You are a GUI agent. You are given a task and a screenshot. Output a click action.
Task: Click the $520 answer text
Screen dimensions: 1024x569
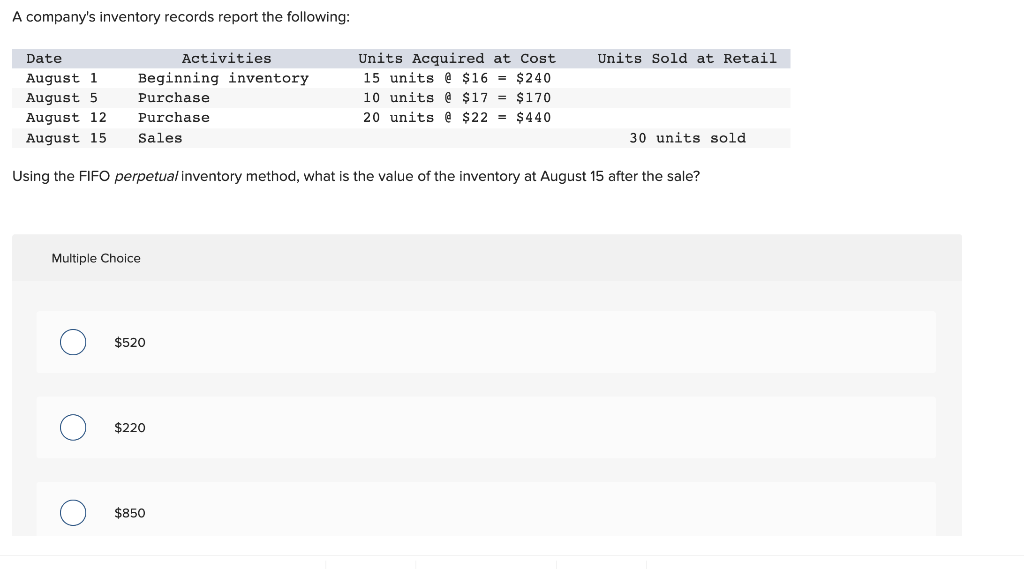point(130,342)
